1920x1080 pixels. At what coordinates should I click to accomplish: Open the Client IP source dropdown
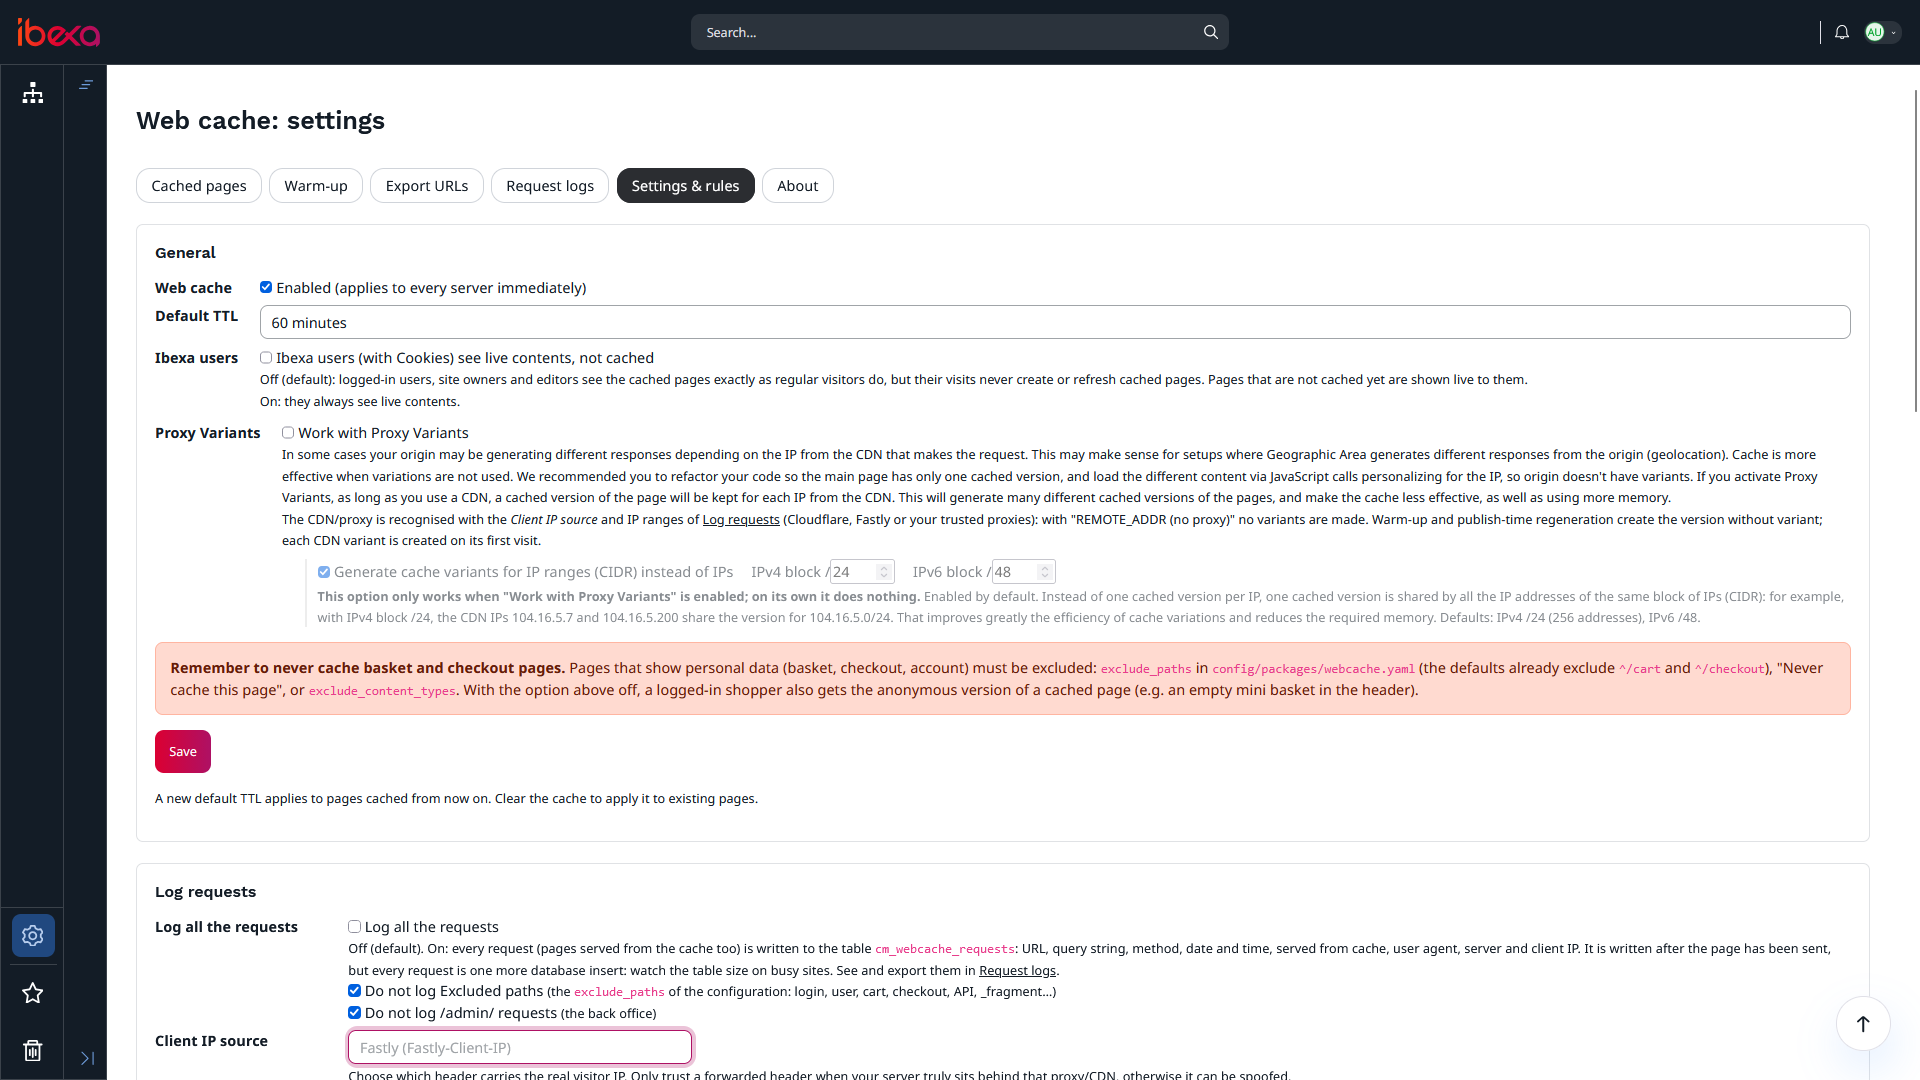tap(520, 1047)
